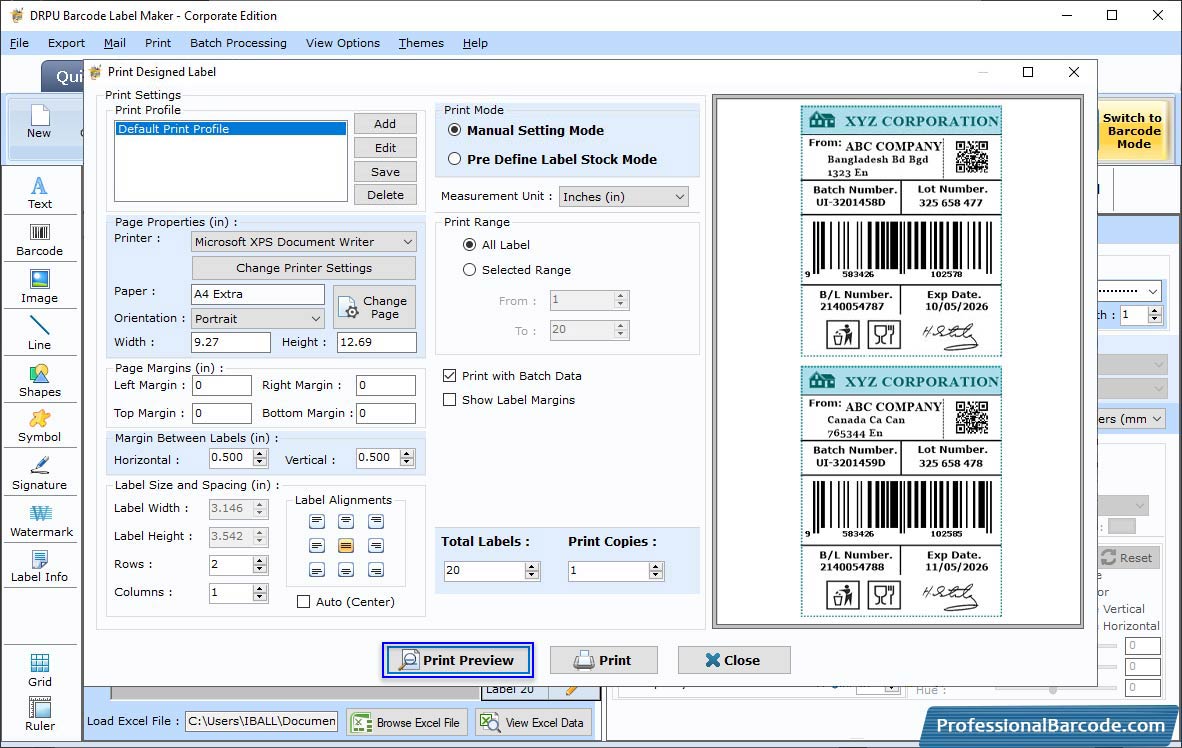Increase Horizontal margin between labels
Image resolution: width=1182 pixels, height=748 pixels.
[260, 453]
